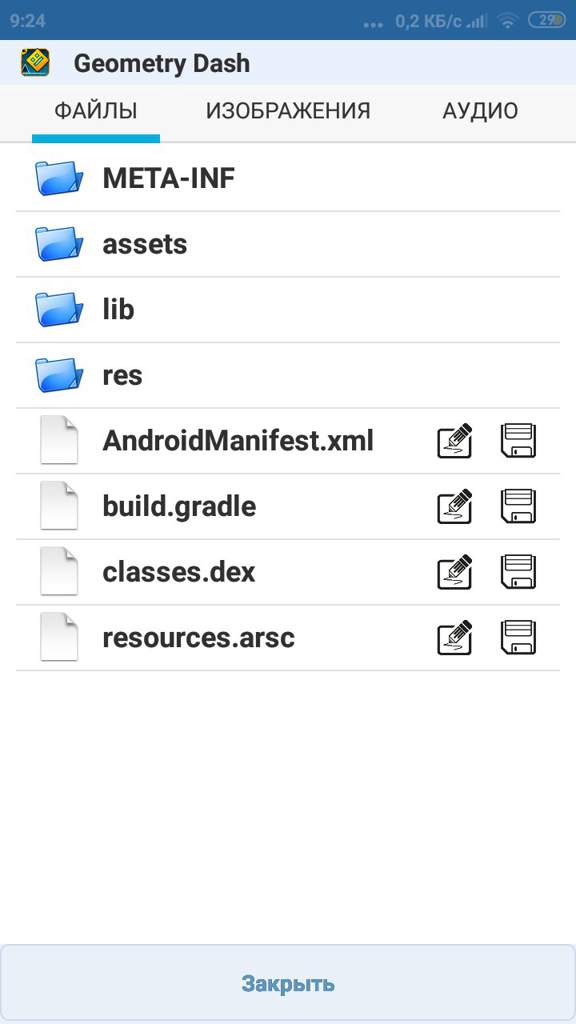The height and width of the screenshot is (1024, 576).
Task: Click the Закрыть button
Action: 288,983
